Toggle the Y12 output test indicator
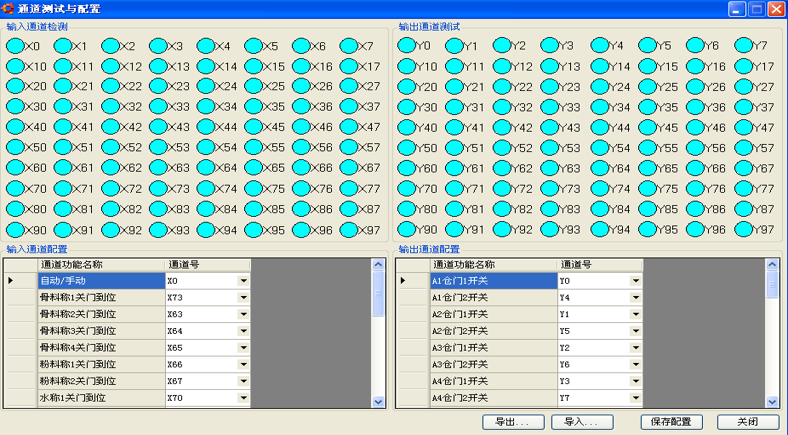The width and height of the screenshot is (788, 435). 502,66
